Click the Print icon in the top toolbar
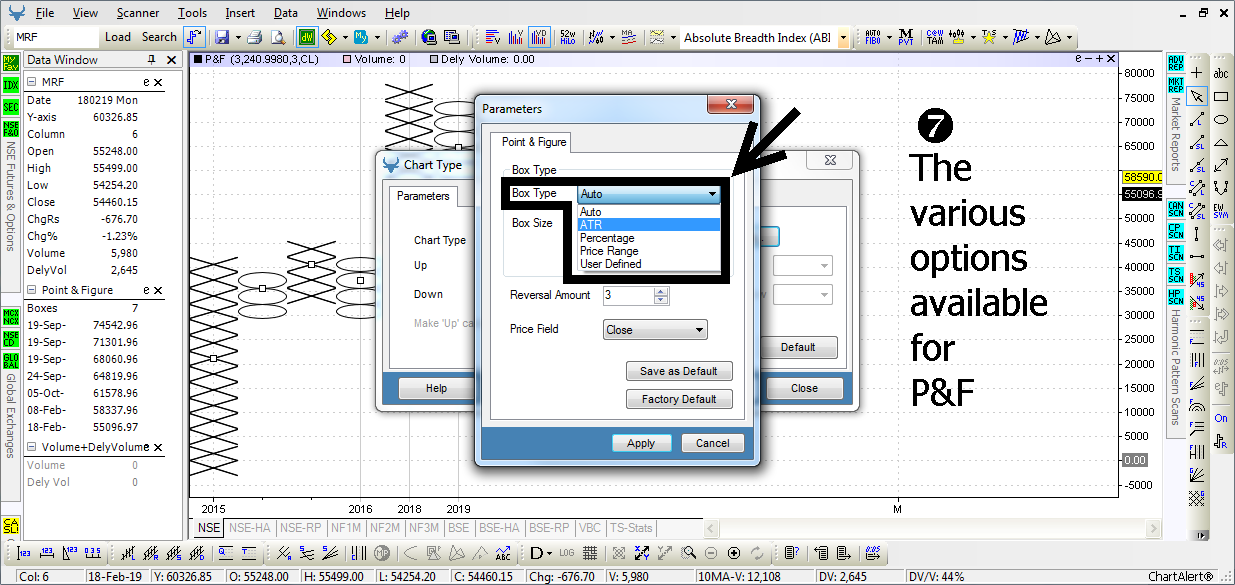 click(254, 37)
